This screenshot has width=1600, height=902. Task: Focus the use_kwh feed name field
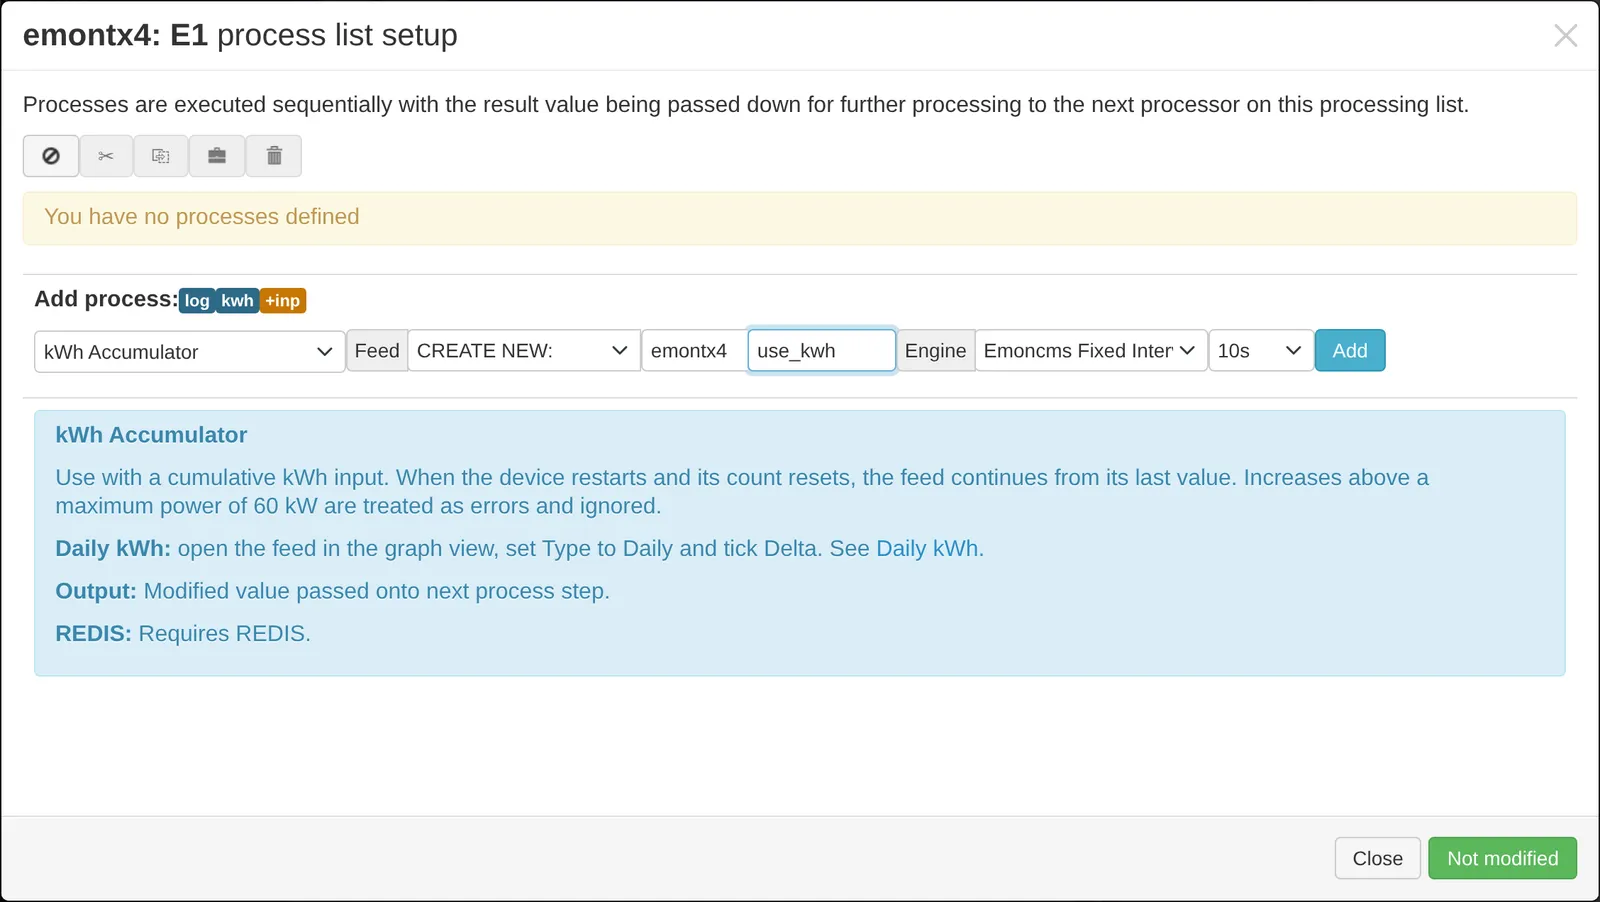click(822, 351)
